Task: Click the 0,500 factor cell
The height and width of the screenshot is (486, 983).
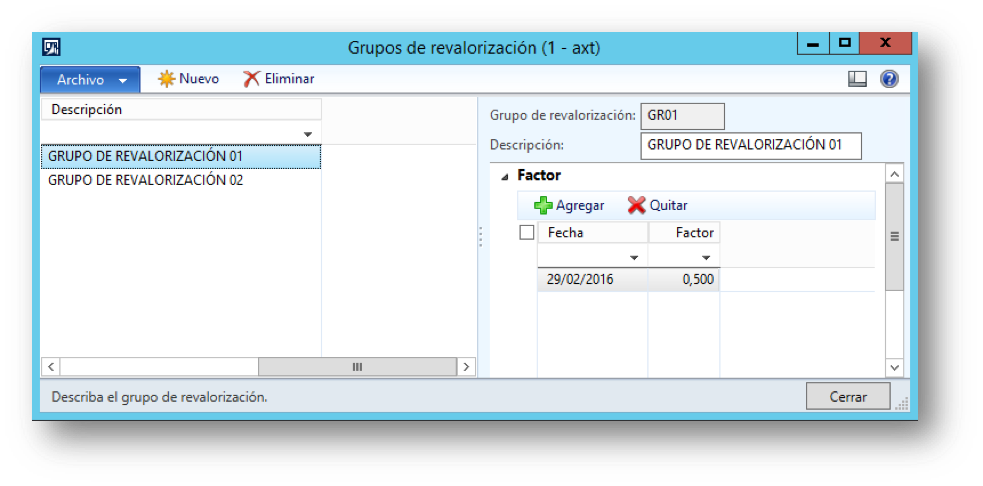Action: [684, 280]
